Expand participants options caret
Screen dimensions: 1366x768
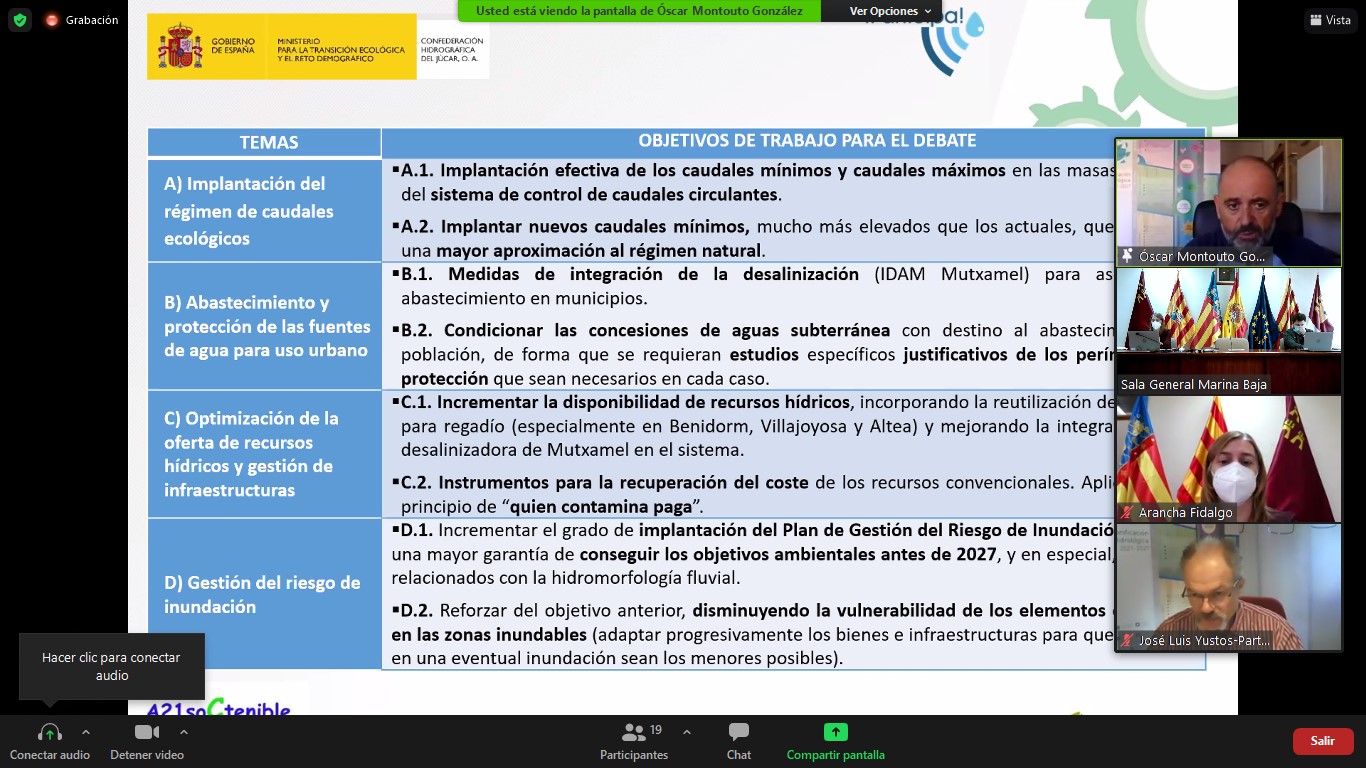pyautogui.click(x=686, y=732)
